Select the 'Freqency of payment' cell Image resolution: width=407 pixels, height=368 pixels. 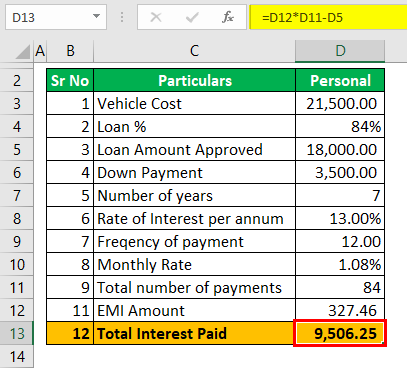tap(195, 242)
